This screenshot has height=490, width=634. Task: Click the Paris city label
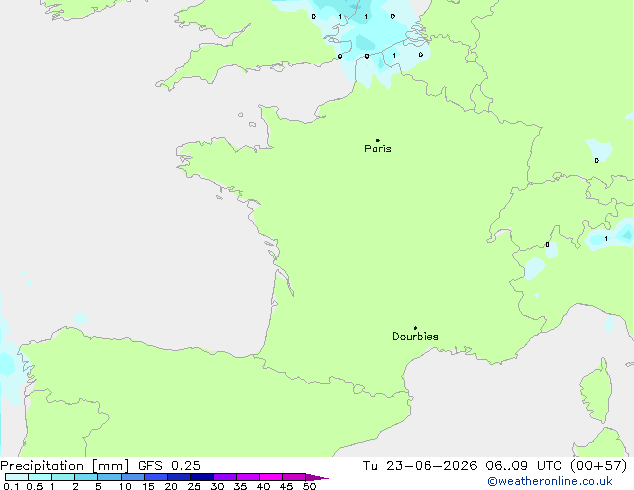coord(378,149)
